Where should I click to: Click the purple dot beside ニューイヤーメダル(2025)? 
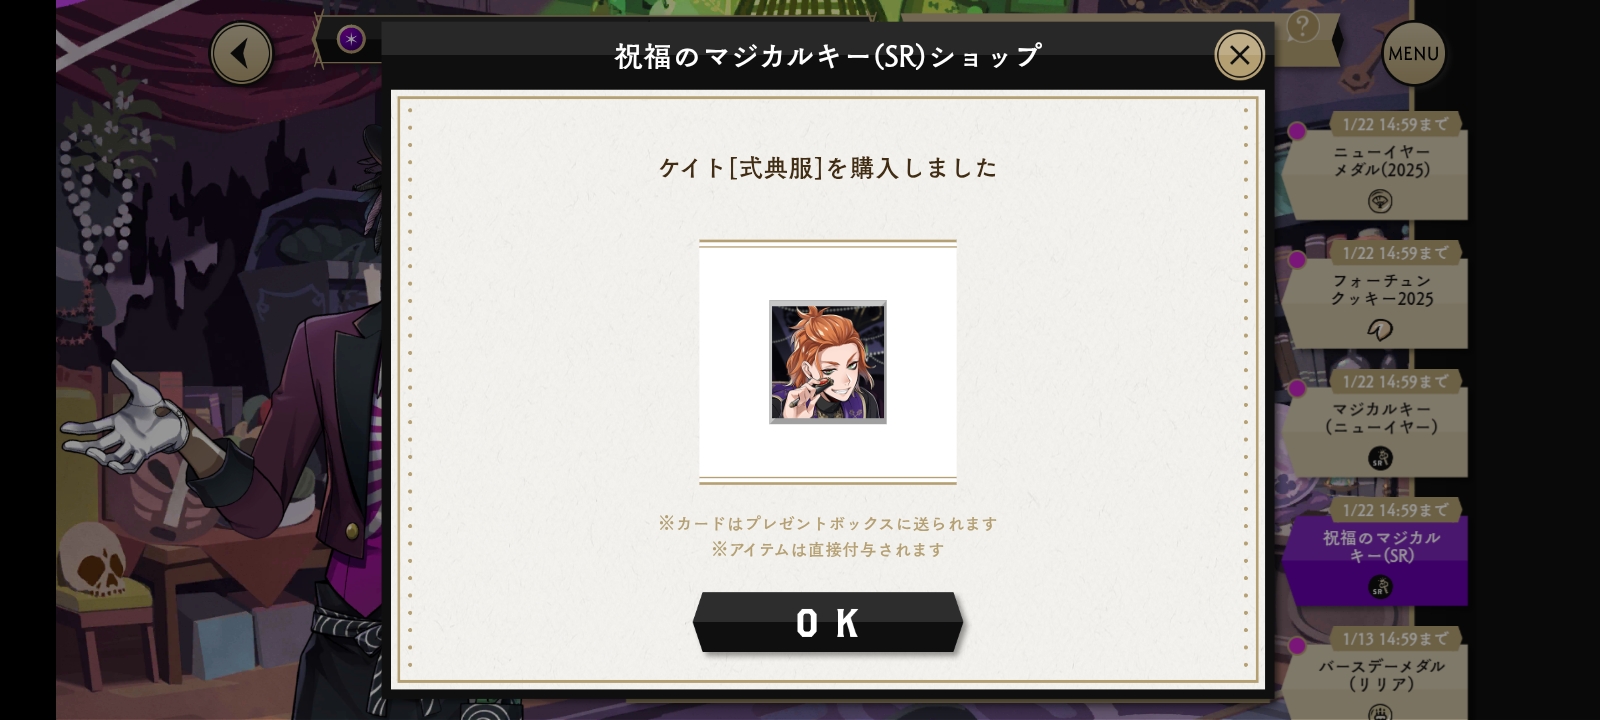point(1297,131)
